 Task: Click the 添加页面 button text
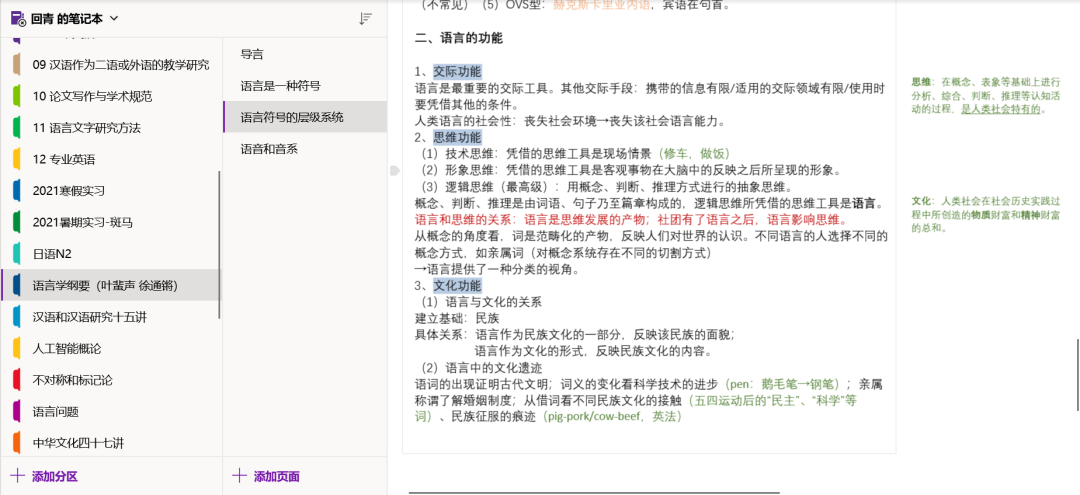click(277, 476)
